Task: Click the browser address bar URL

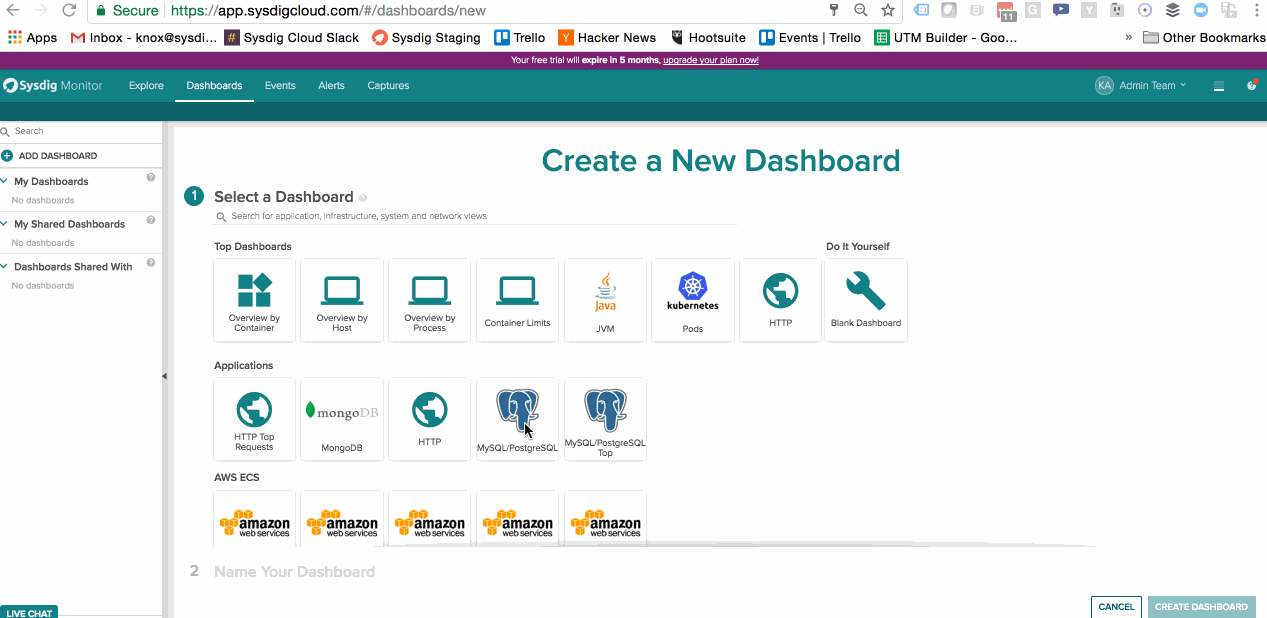Action: pos(328,10)
